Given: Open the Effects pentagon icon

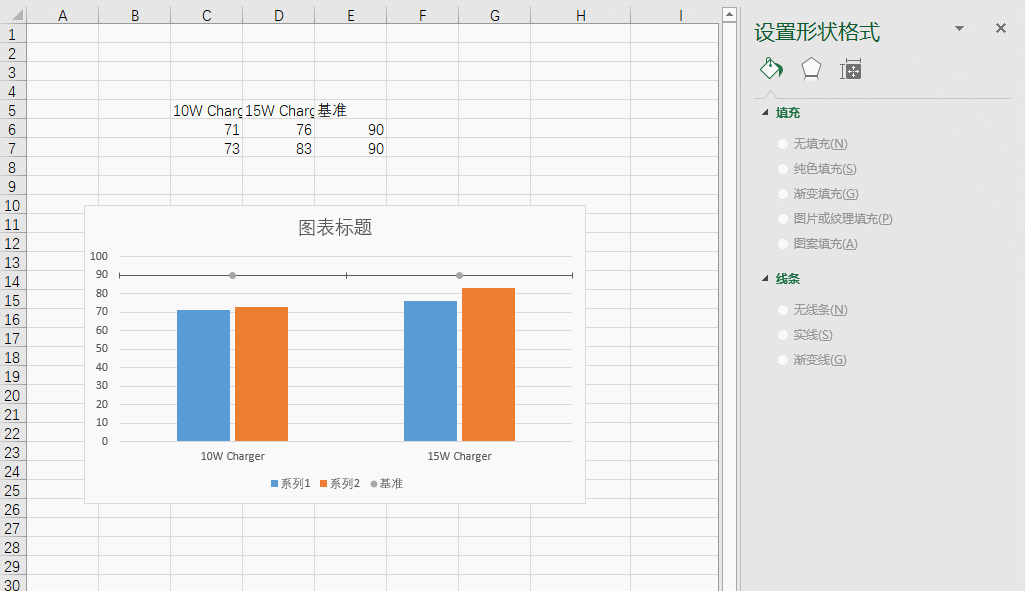Looking at the screenshot, I should pos(810,69).
